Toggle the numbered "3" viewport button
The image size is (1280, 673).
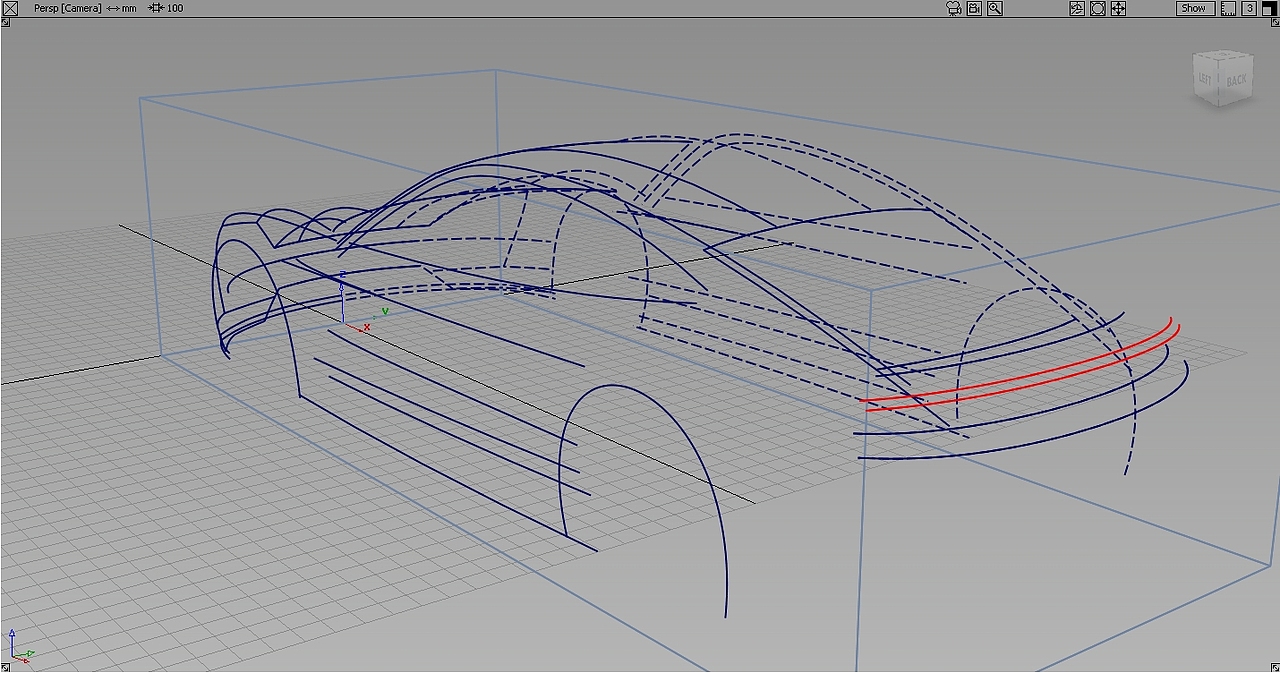point(1249,8)
